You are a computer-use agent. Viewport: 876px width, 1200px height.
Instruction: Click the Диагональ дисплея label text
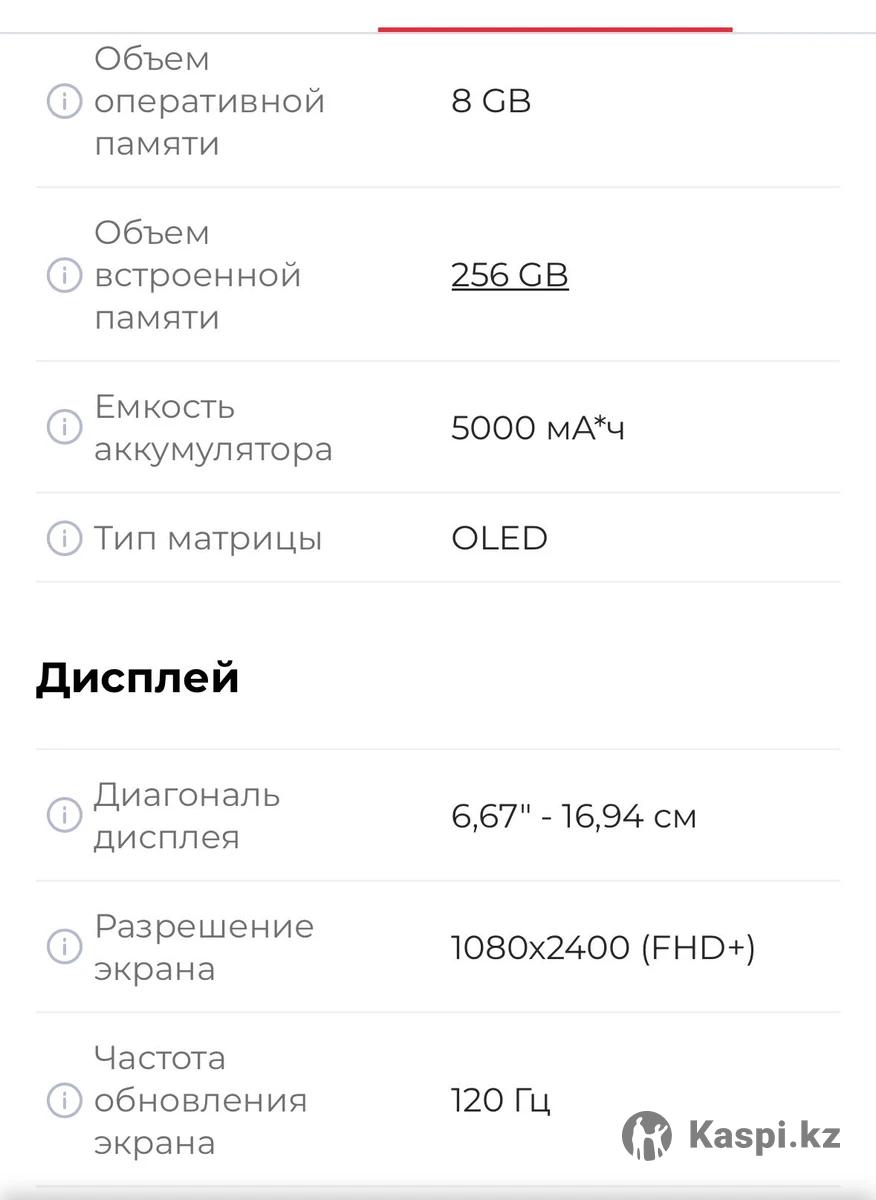pyautogui.click(x=187, y=816)
